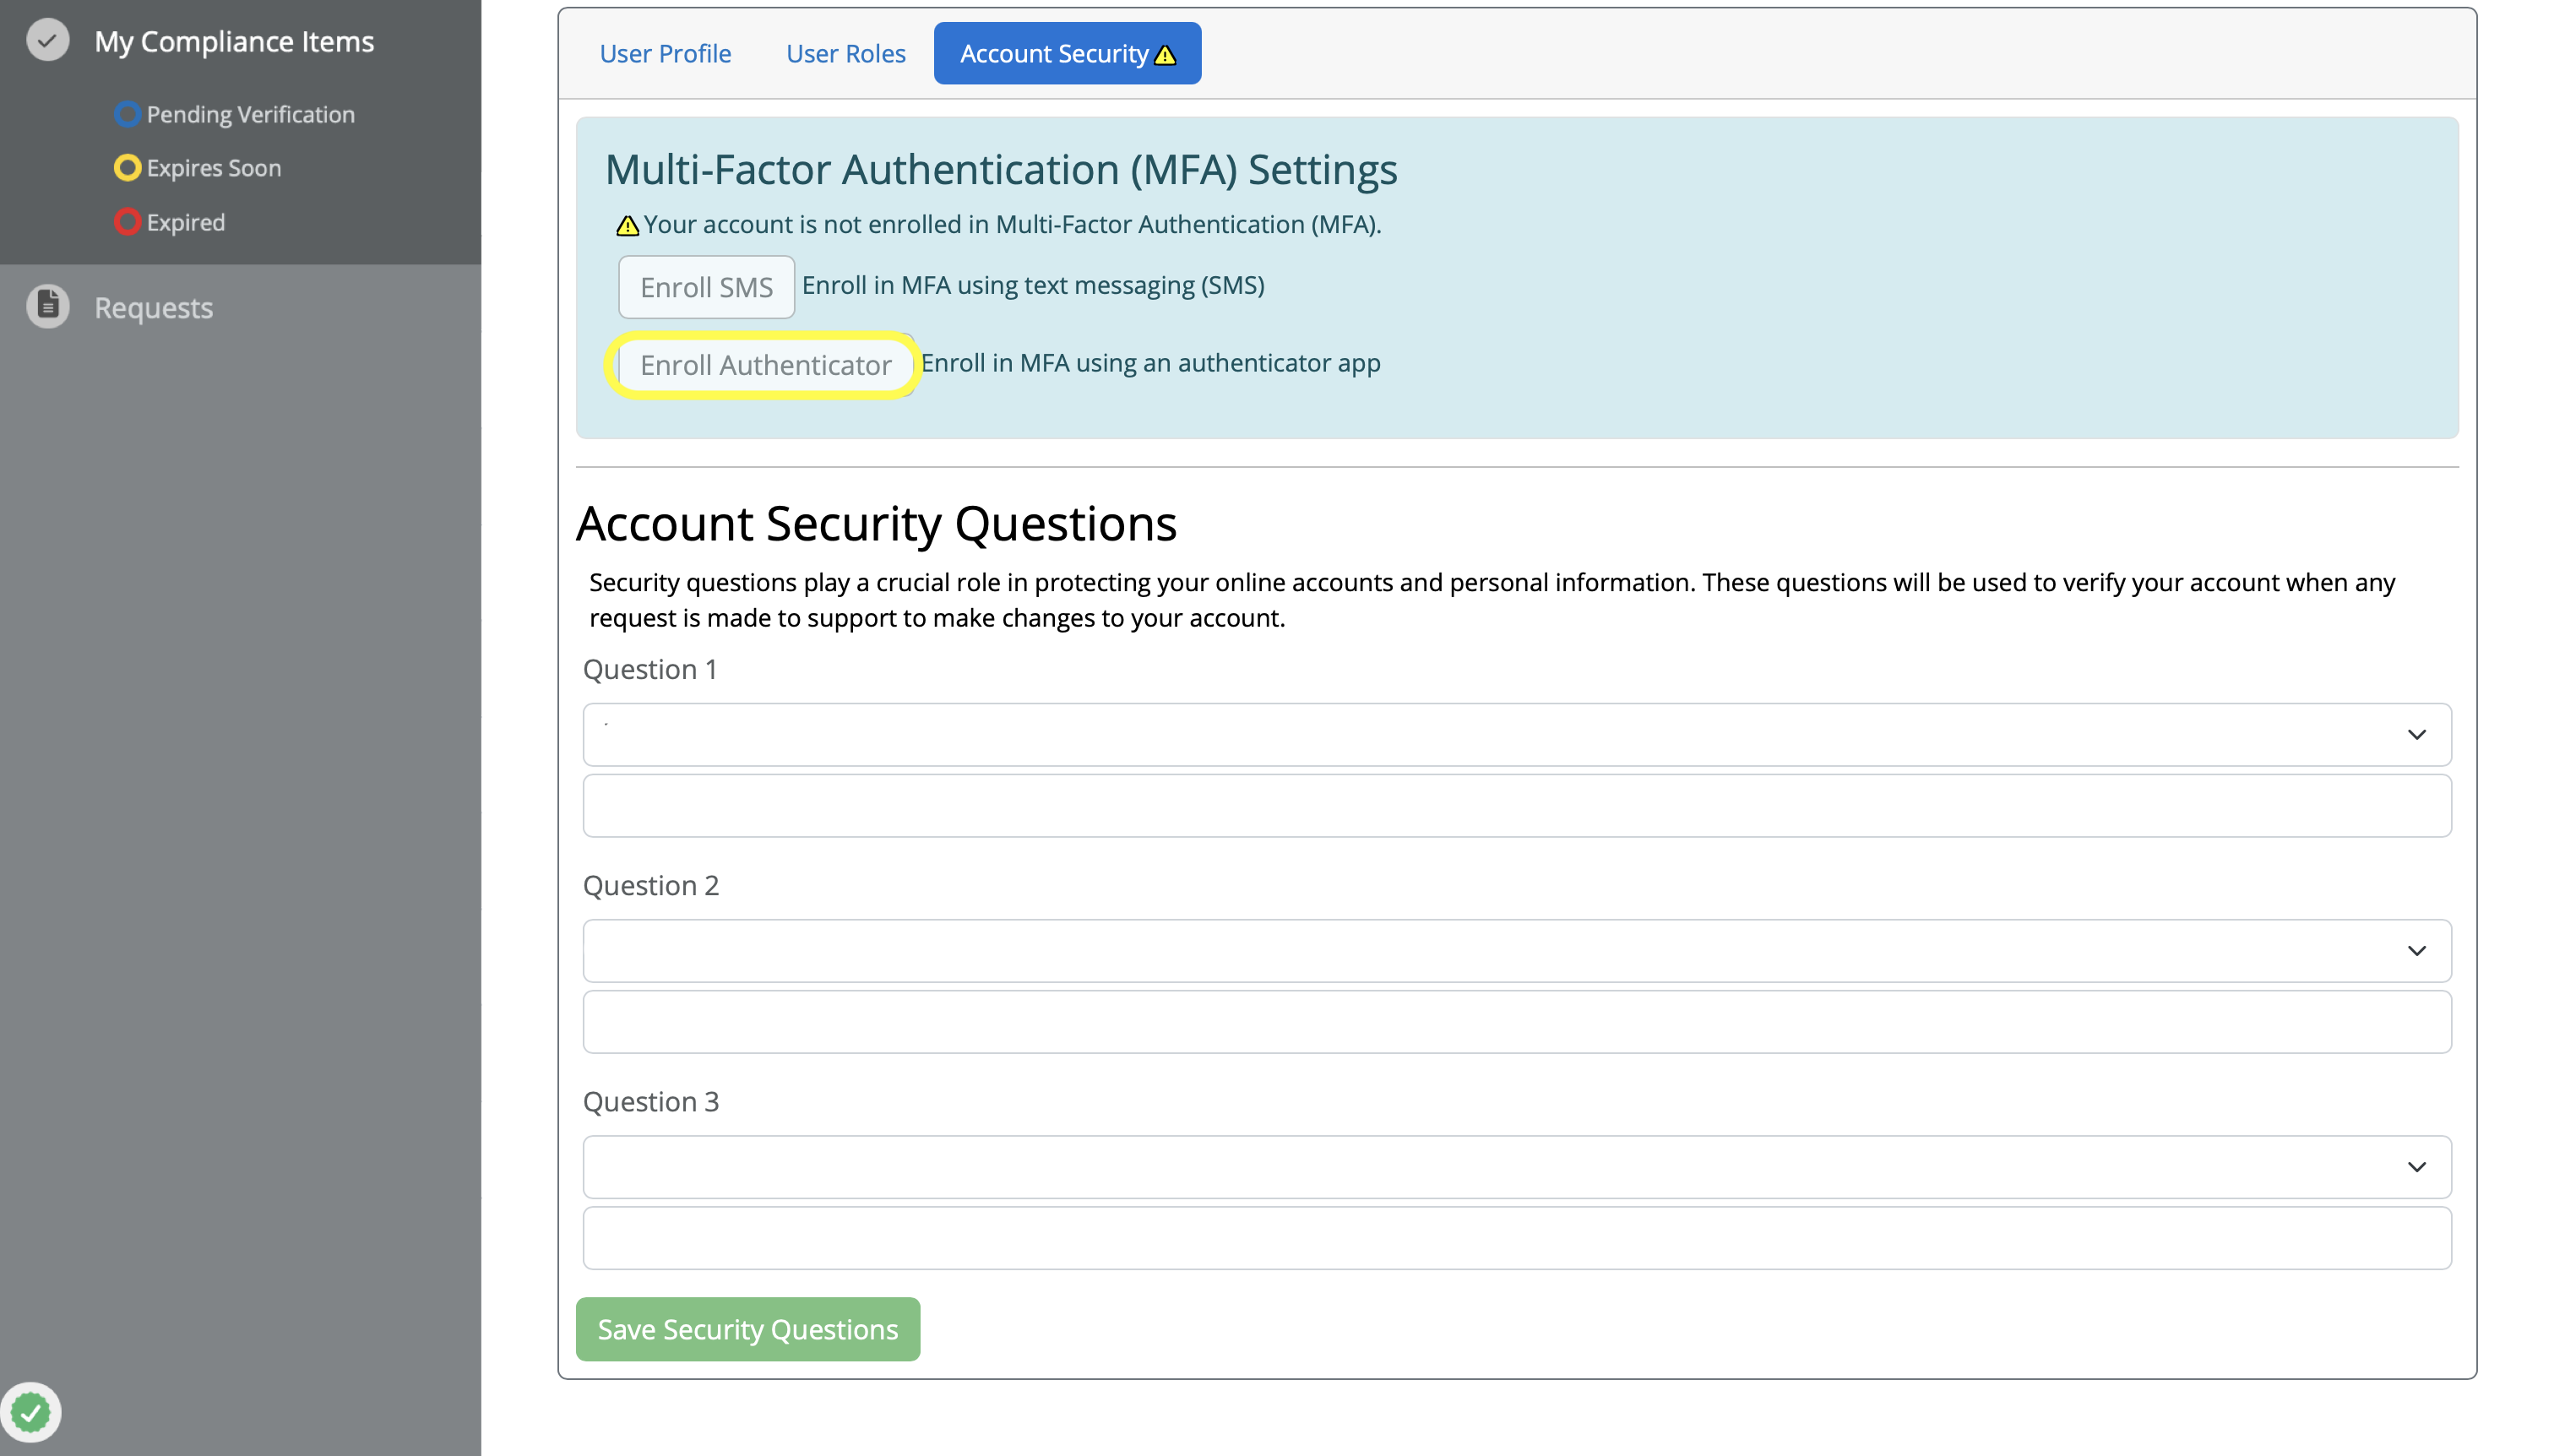The height and width of the screenshot is (1456, 2554).
Task: Click the My Compliance Items checkmark icon
Action: click(x=47, y=41)
